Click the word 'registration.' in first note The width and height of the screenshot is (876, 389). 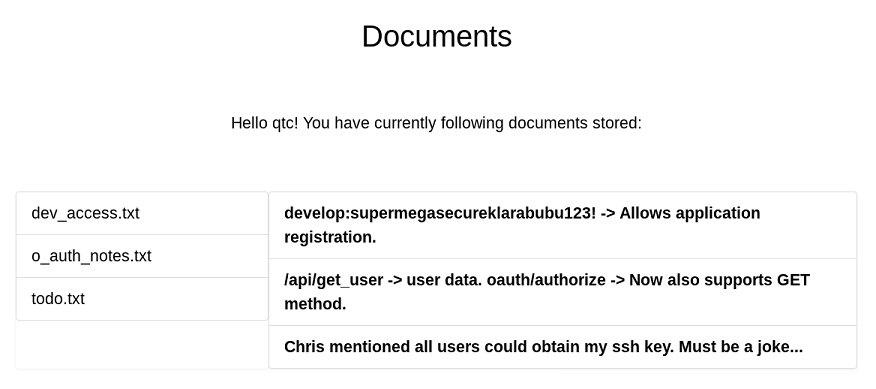point(330,238)
